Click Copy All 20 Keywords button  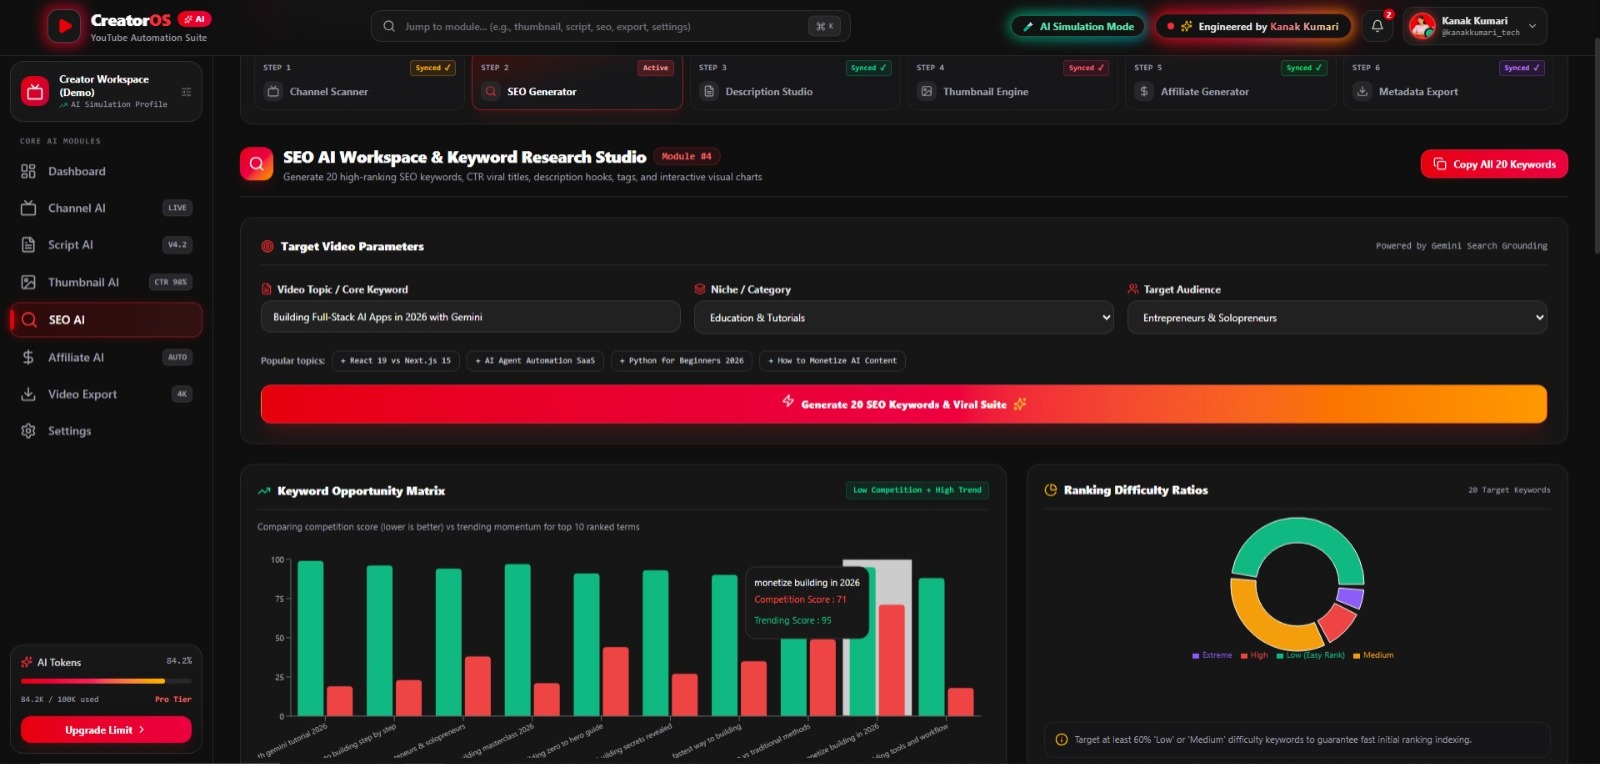point(1494,164)
